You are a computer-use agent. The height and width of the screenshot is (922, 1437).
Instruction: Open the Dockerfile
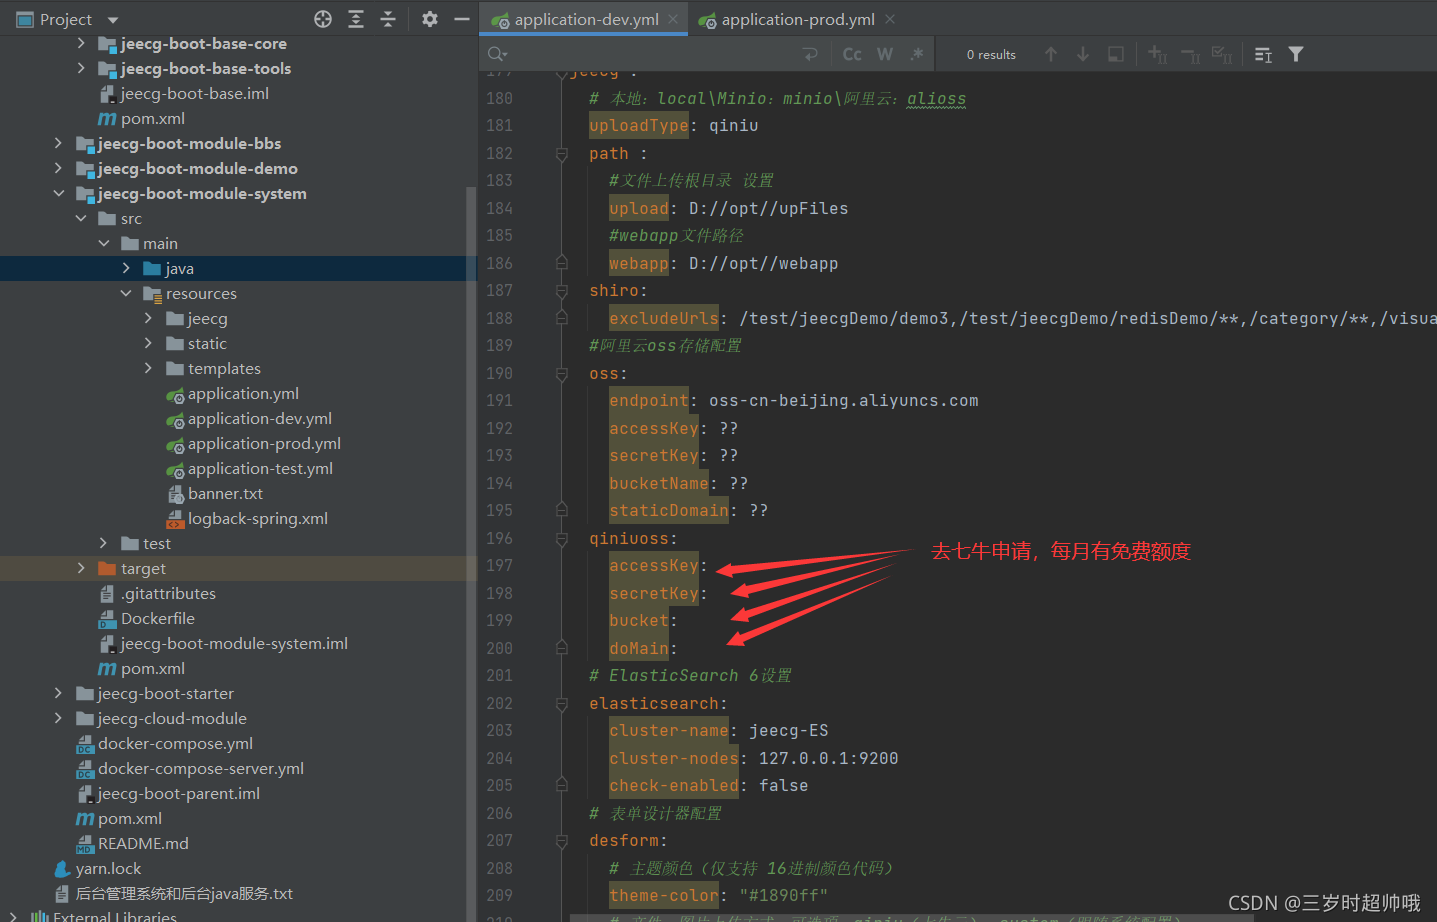[158, 618]
